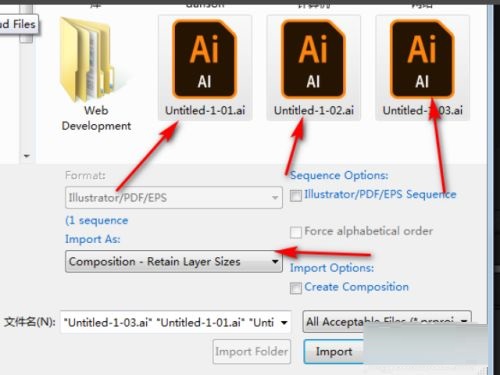The width and height of the screenshot is (500, 375).
Task: Open the file name history dropdown arrow
Action: tap(284, 323)
